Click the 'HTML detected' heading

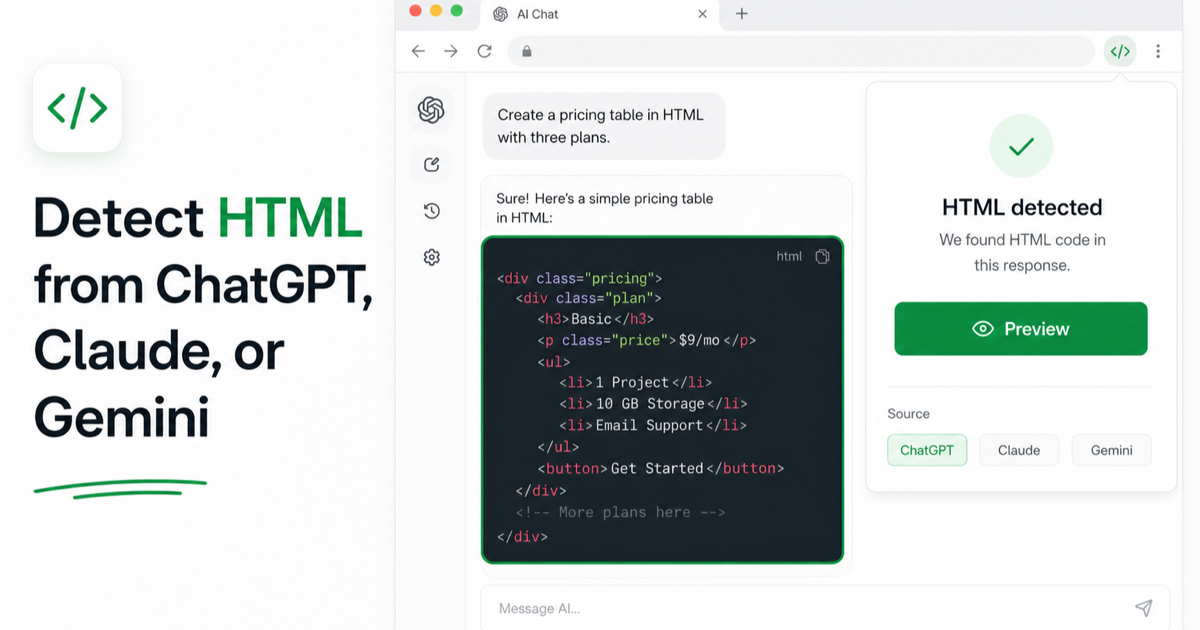pyautogui.click(x=1022, y=208)
